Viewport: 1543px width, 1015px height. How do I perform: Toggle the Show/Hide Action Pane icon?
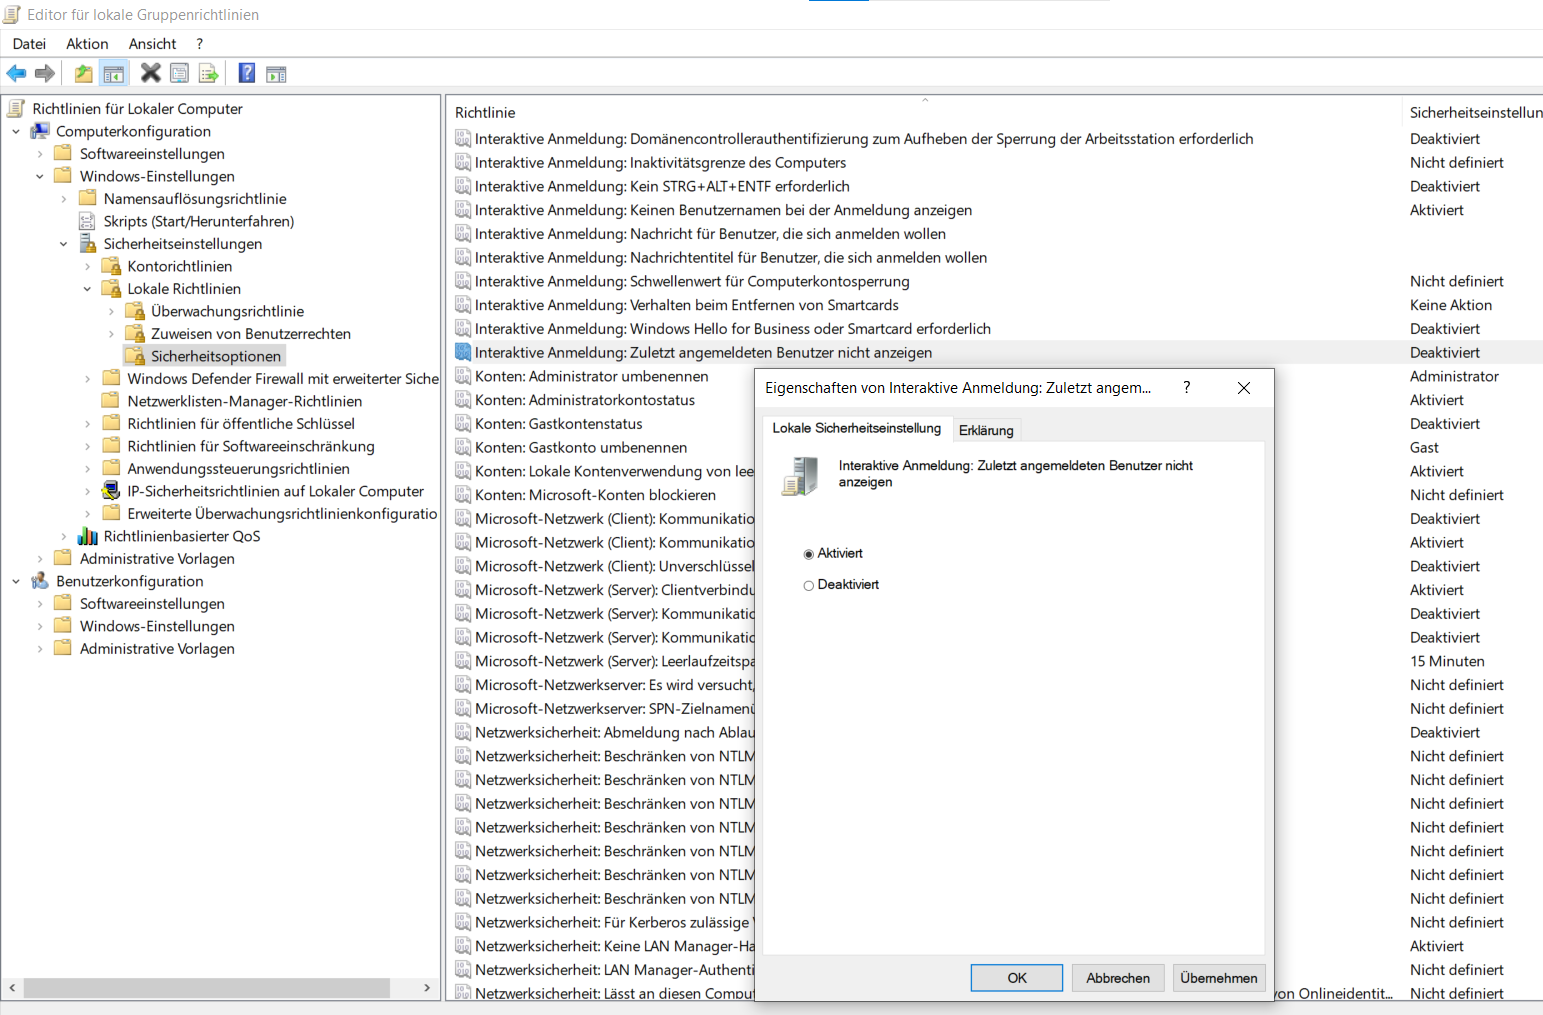pos(276,73)
